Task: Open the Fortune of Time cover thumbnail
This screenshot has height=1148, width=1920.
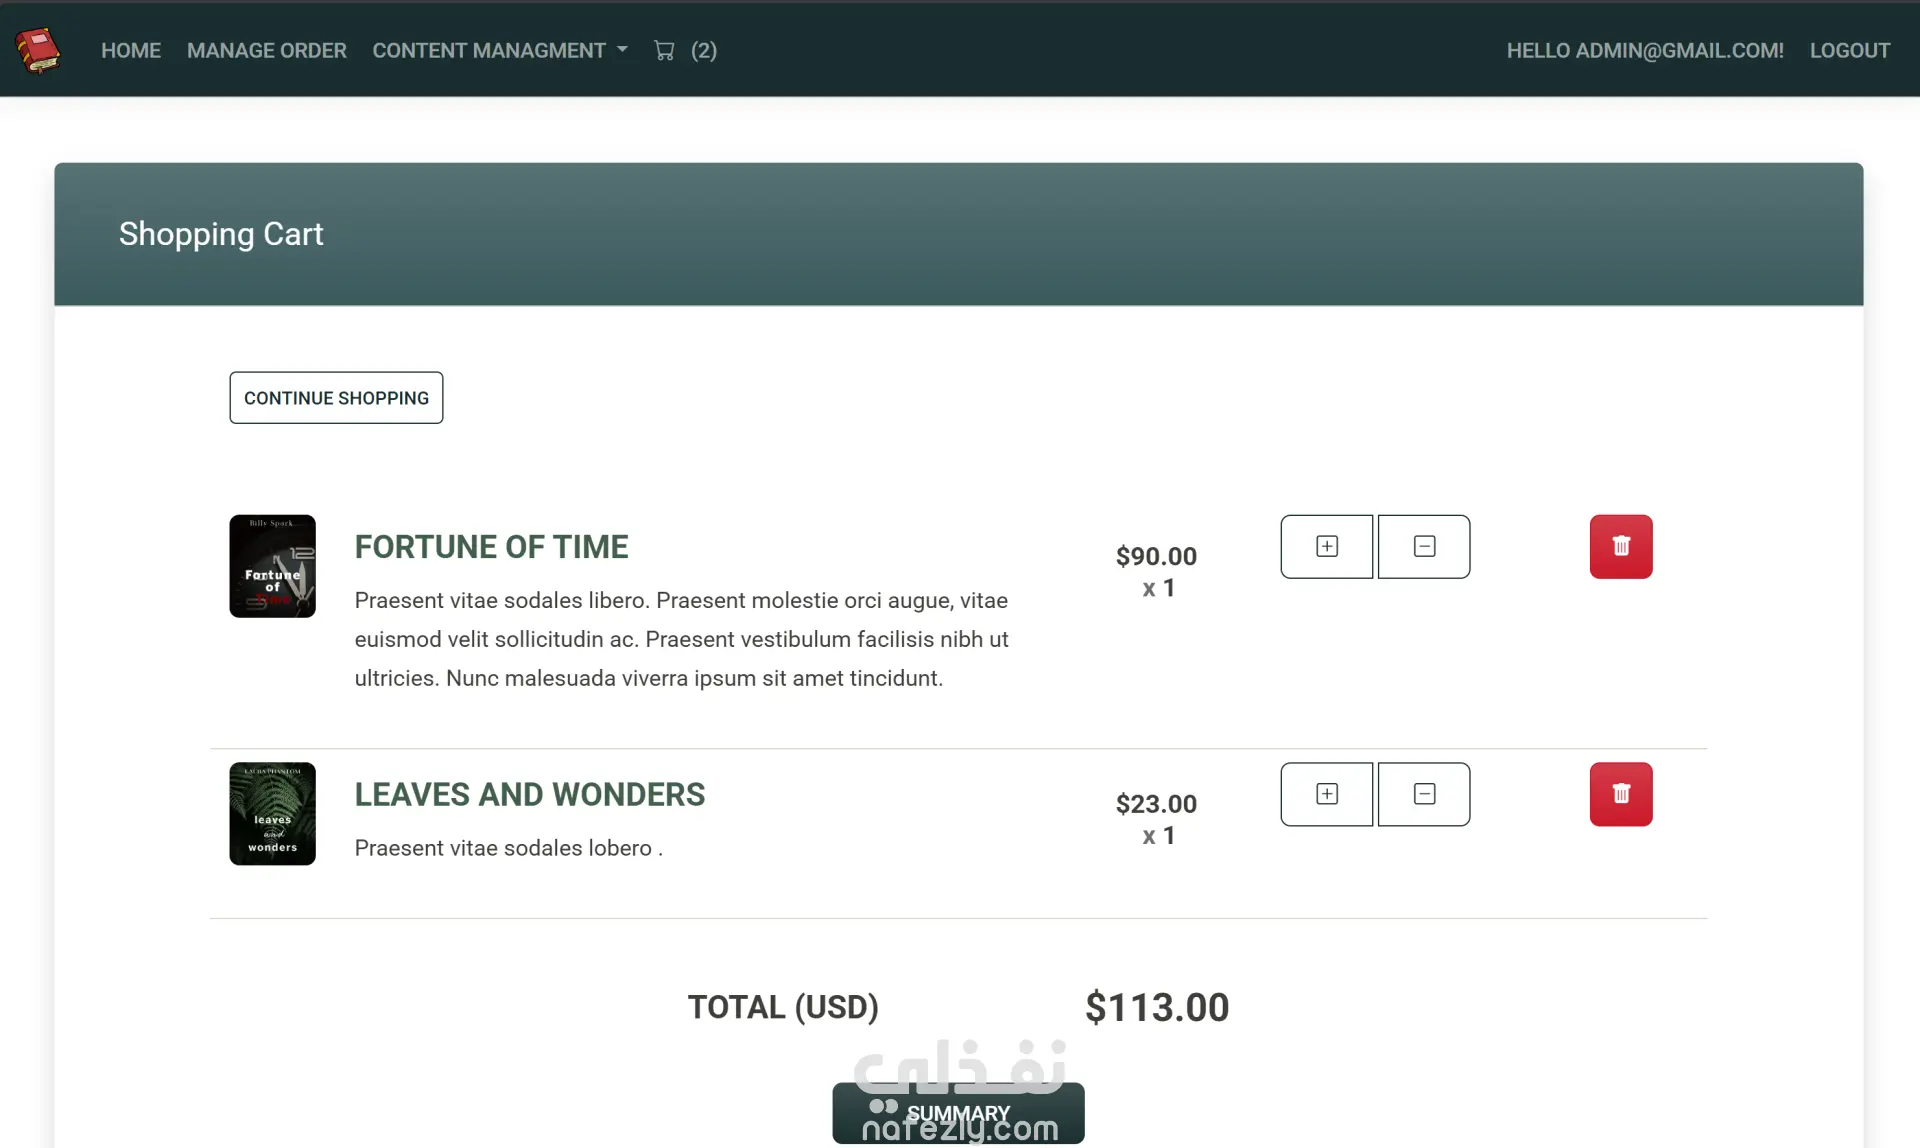Action: coord(272,566)
